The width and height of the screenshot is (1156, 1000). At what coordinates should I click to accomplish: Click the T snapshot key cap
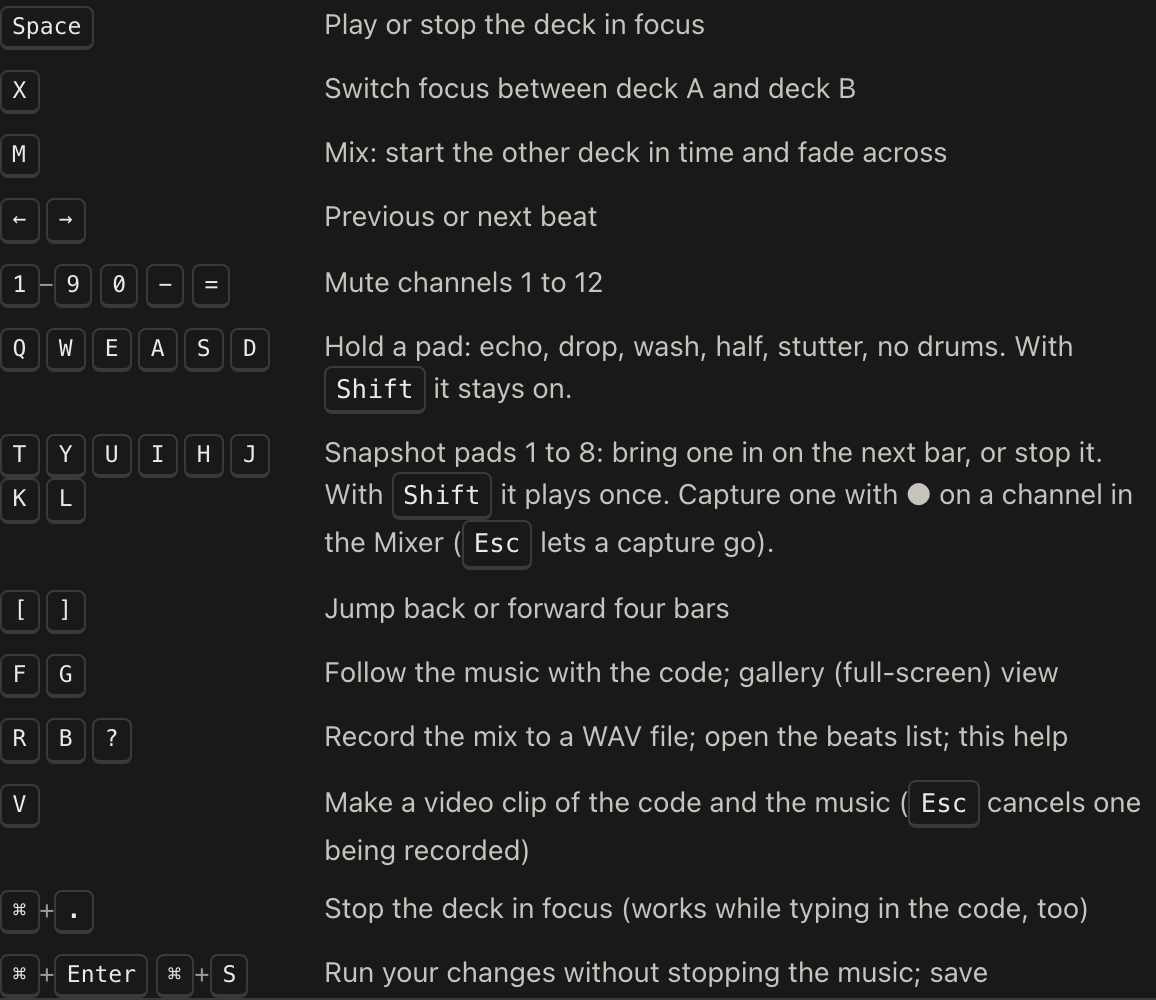click(x=19, y=456)
